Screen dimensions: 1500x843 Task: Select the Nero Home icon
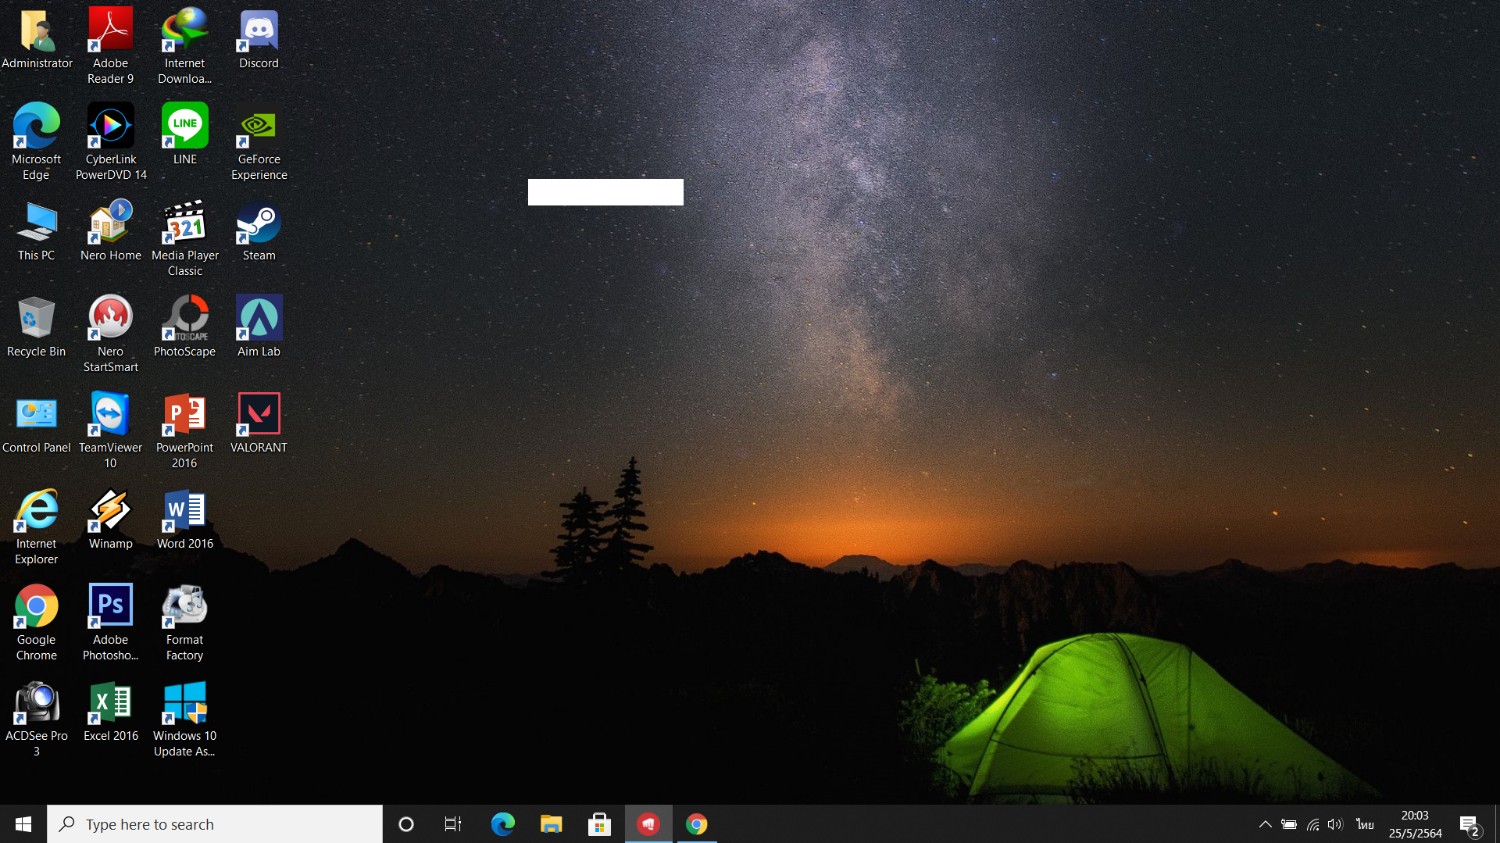[x=111, y=231]
